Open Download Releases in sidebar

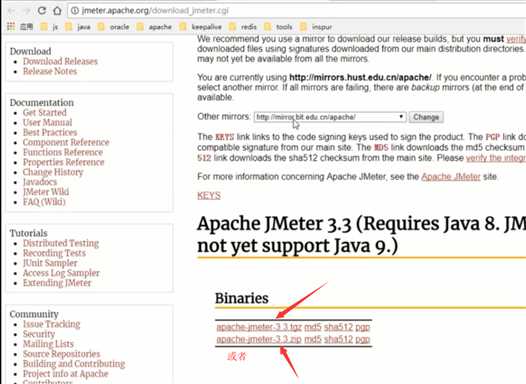[60, 61]
